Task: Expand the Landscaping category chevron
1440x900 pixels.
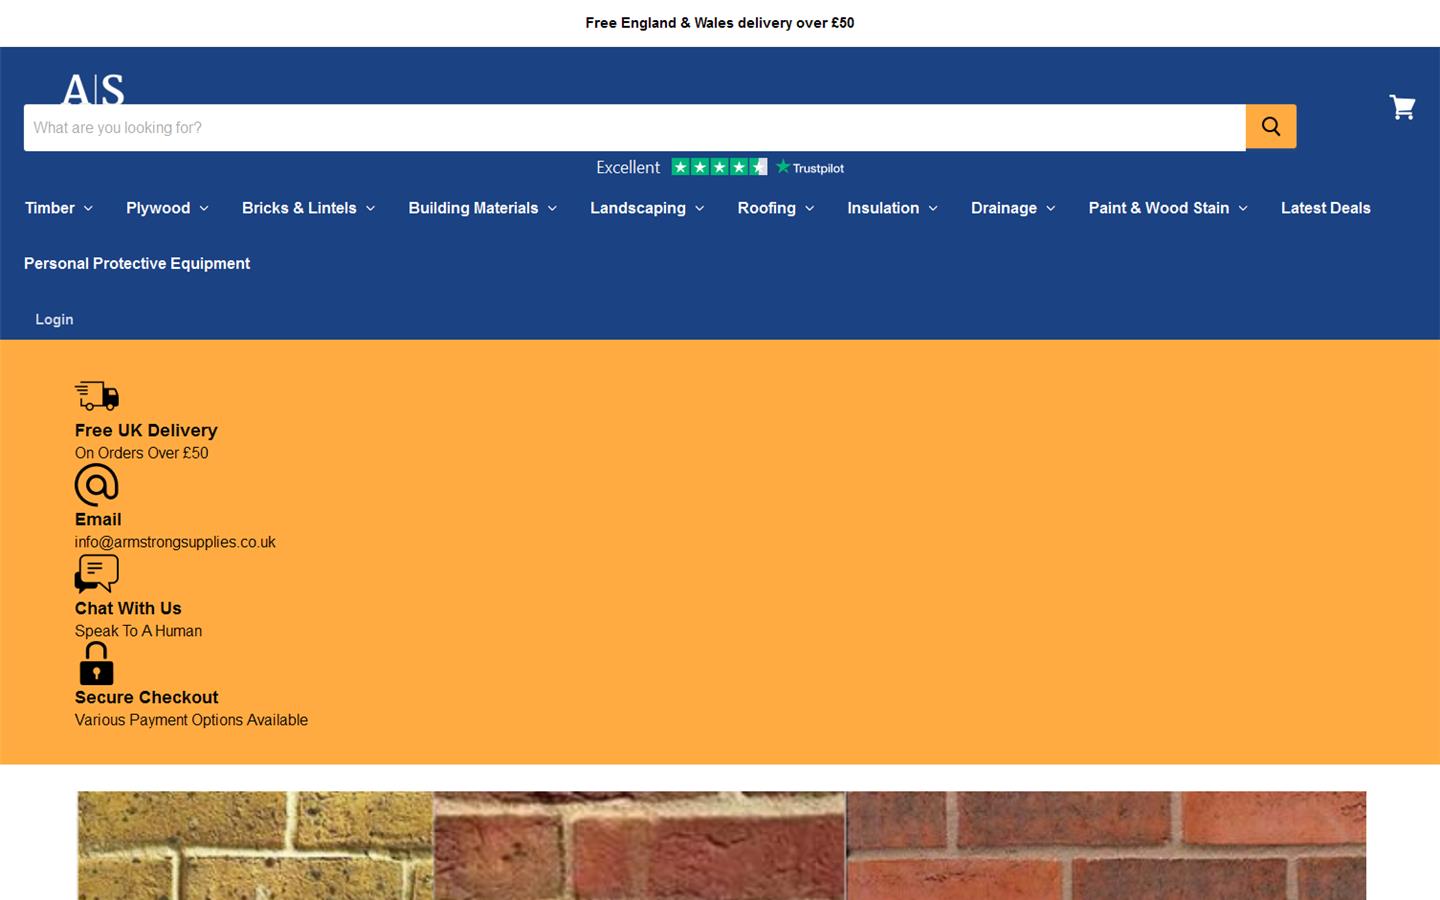Action: tap(700, 209)
